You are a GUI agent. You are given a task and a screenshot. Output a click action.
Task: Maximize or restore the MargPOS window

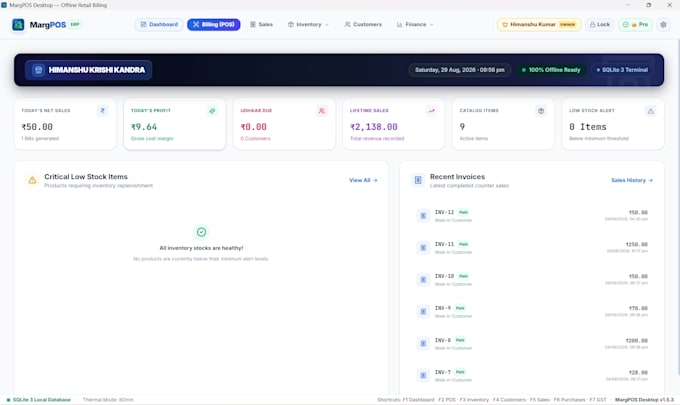point(649,5)
